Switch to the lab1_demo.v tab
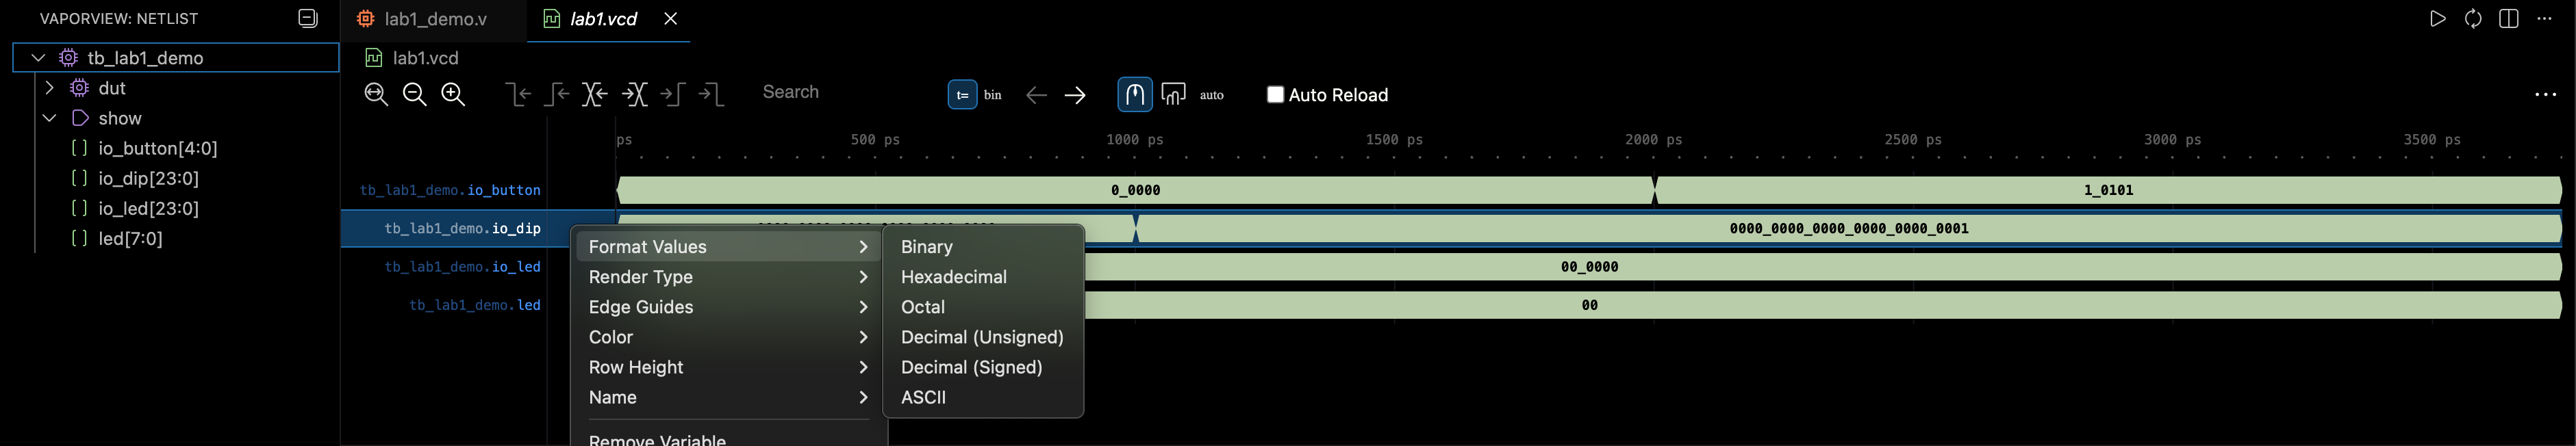This screenshot has height=446, width=2576. point(435,19)
